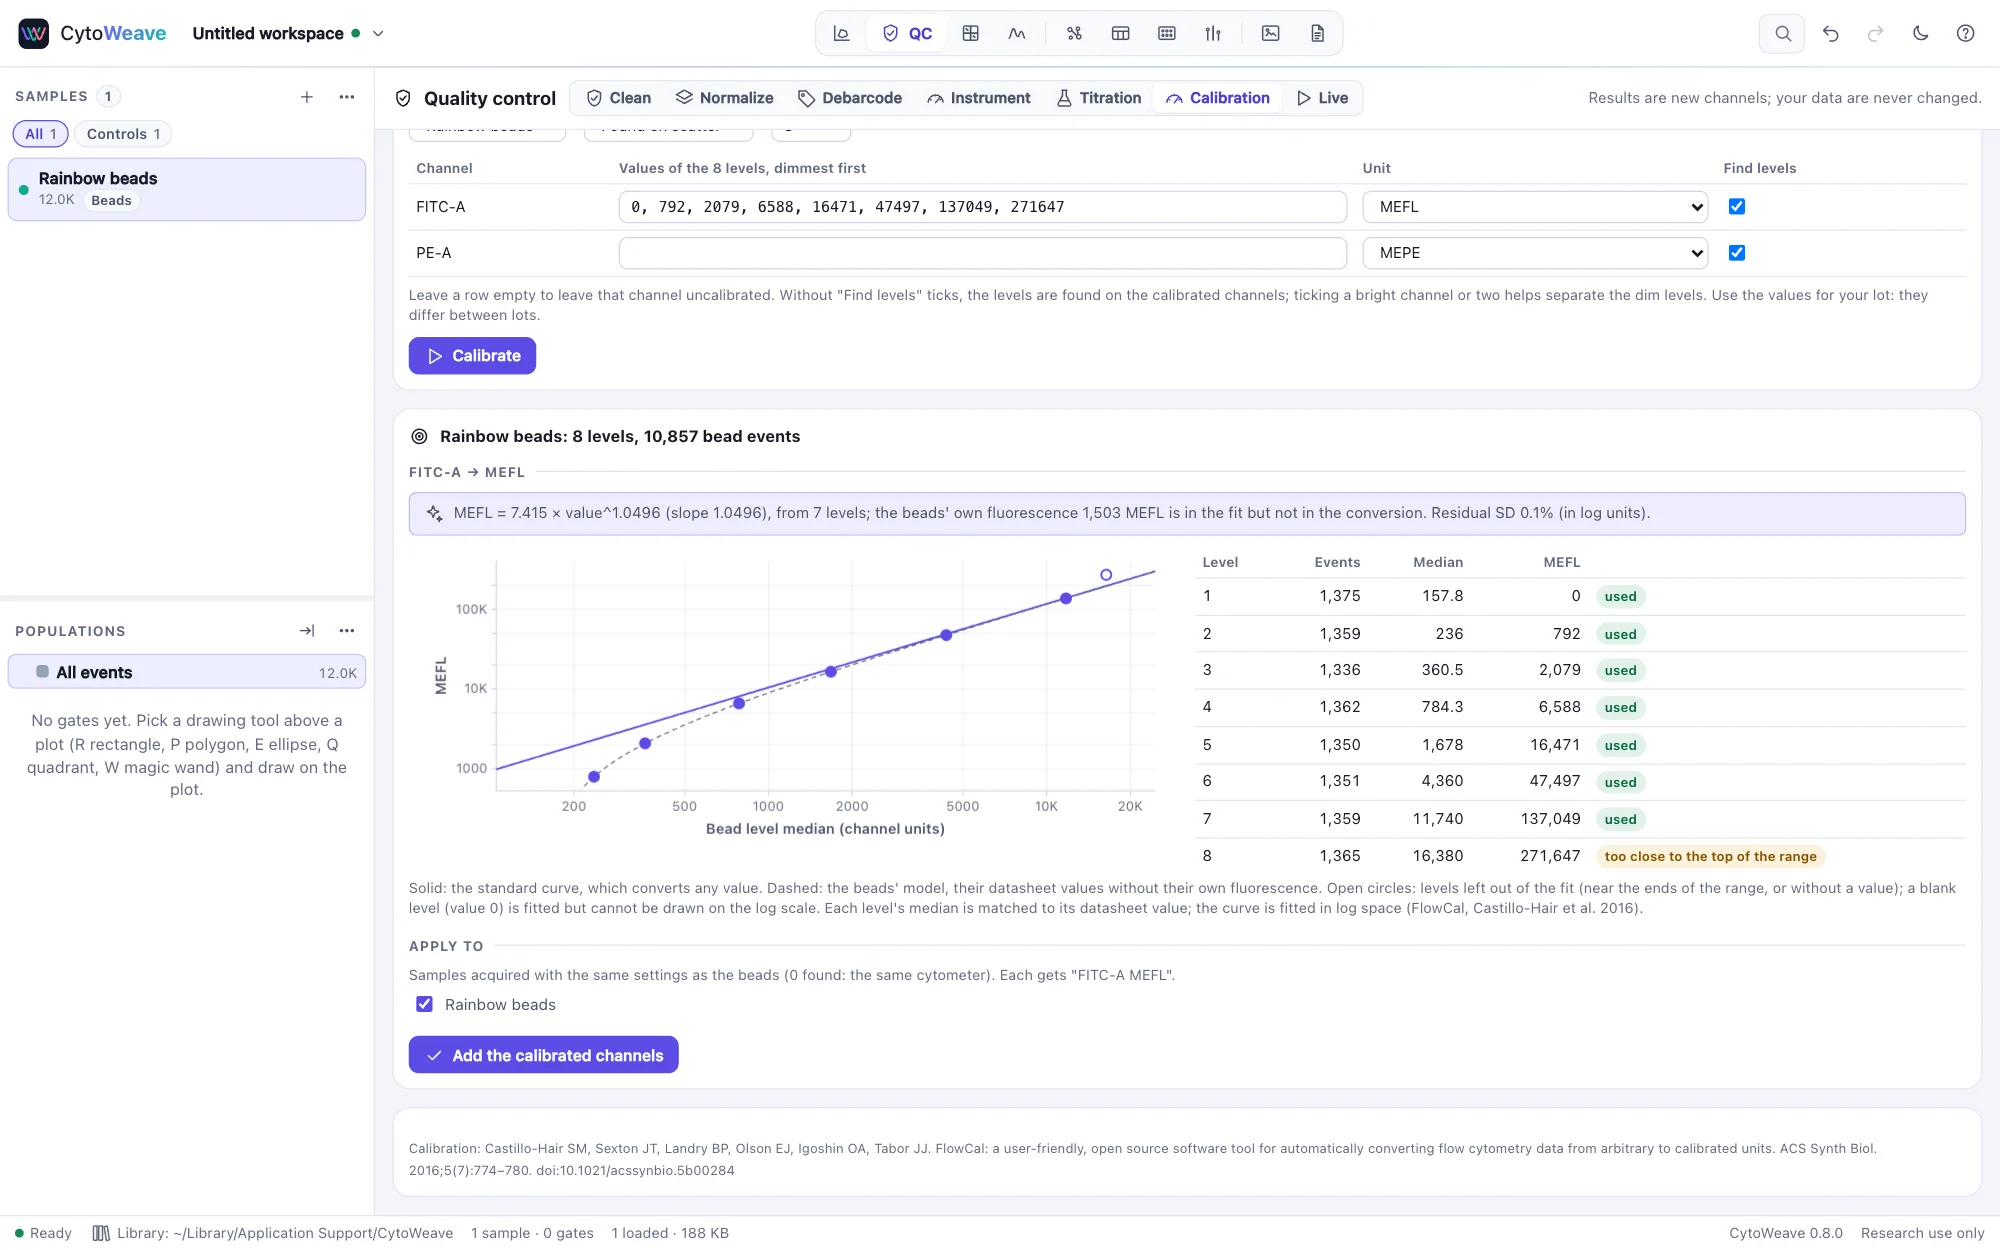Click the PE-A bead values input field
Viewport: 2000px width, 1250px height.
[982, 253]
